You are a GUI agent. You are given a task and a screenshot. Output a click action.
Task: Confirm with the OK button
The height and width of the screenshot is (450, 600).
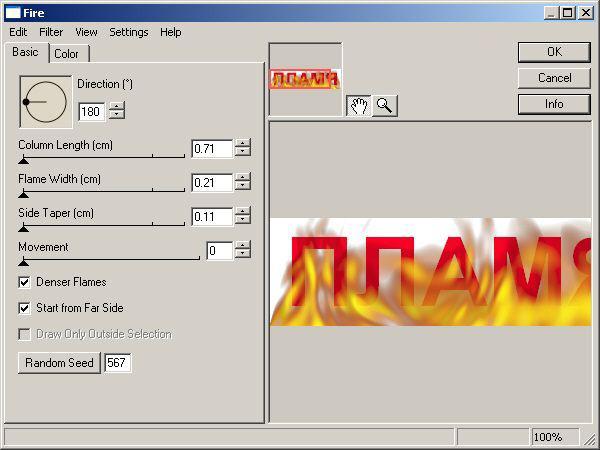pyautogui.click(x=554, y=52)
